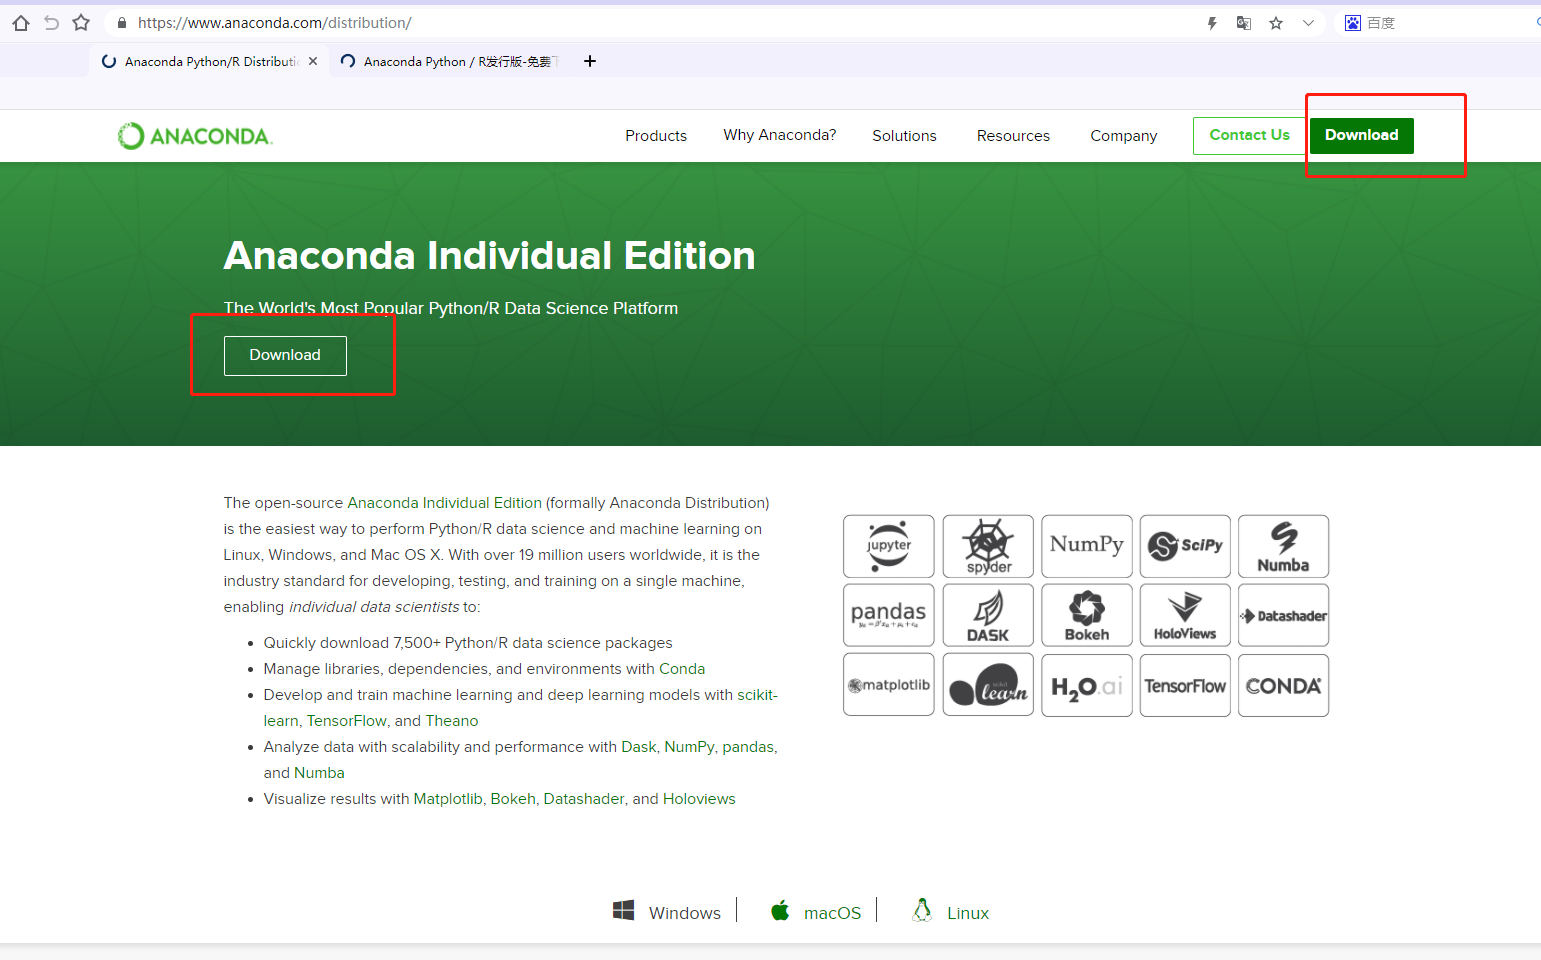This screenshot has width=1541, height=960.
Task: Click the Apple logo icon
Action: (780, 910)
